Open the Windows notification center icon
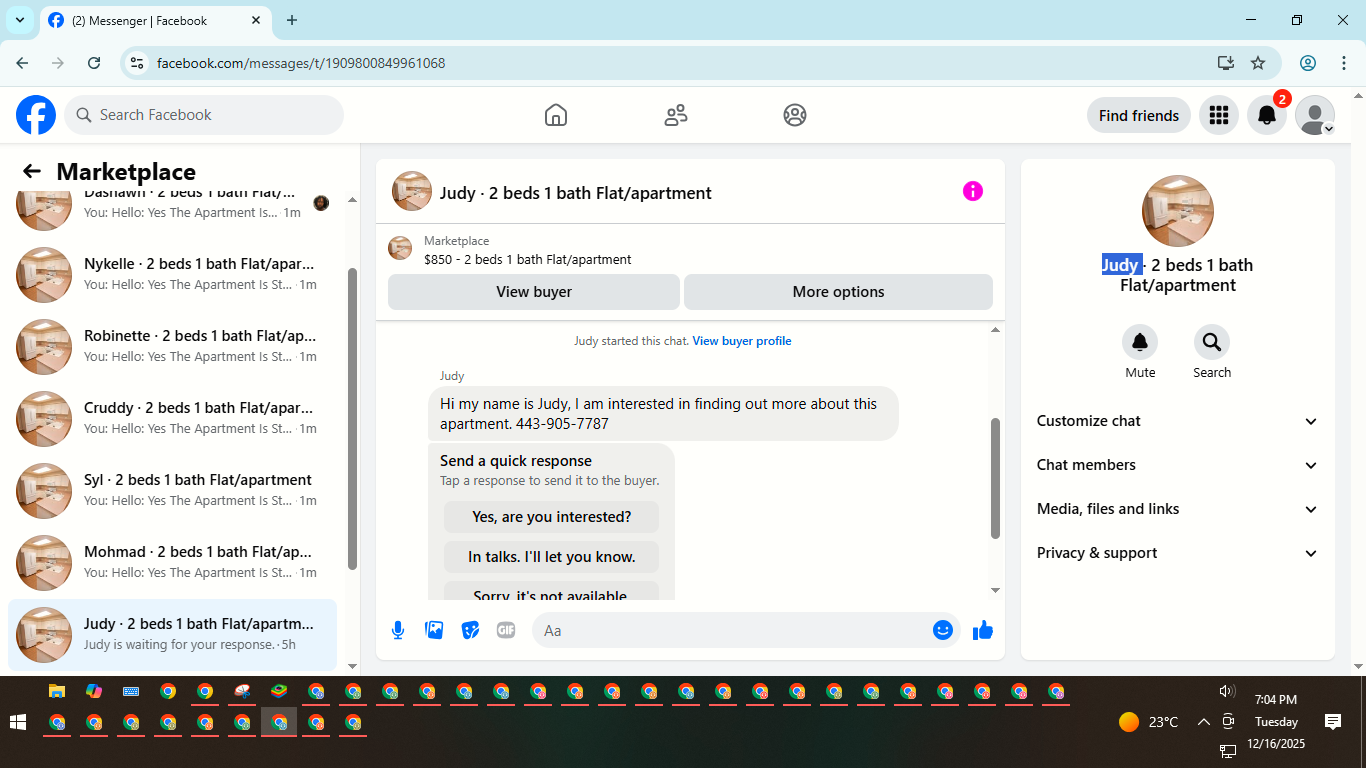1366x768 pixels. [x=1332, y=722]
